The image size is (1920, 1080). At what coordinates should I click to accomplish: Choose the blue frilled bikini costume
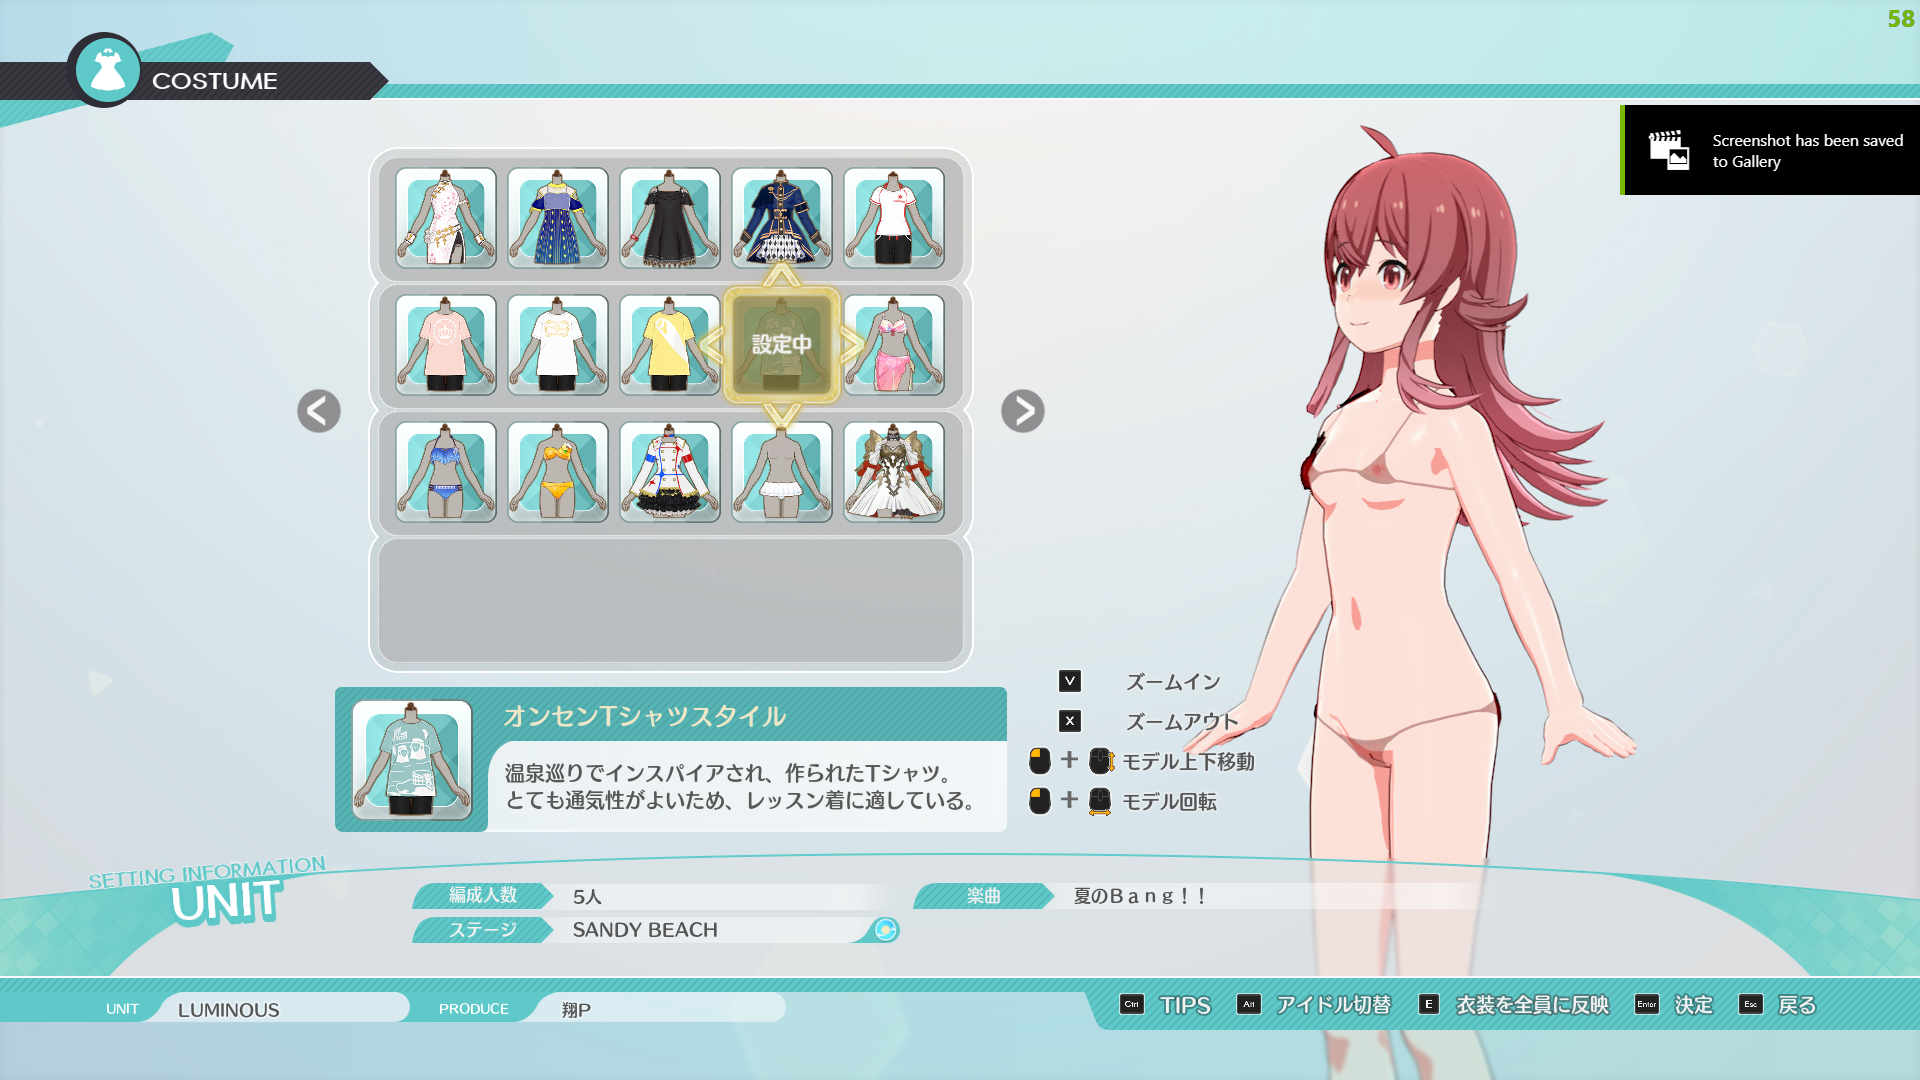point(446,472)
